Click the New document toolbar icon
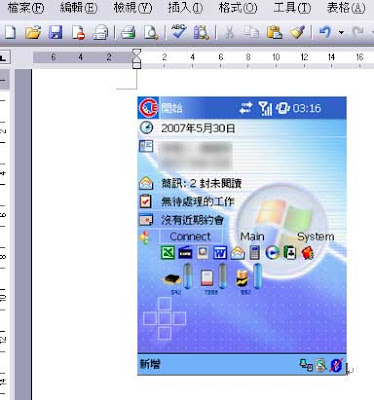This screenshot has width=374, height=400. click(10, 33)
